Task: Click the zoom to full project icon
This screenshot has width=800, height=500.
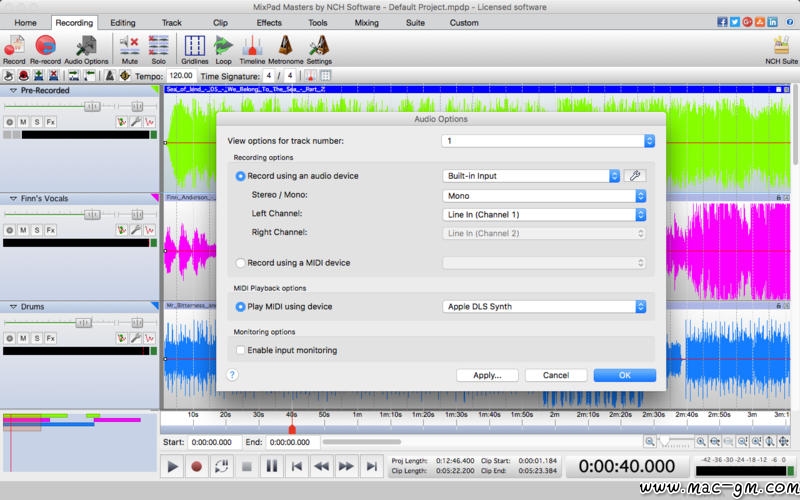Action: [784, 441]
